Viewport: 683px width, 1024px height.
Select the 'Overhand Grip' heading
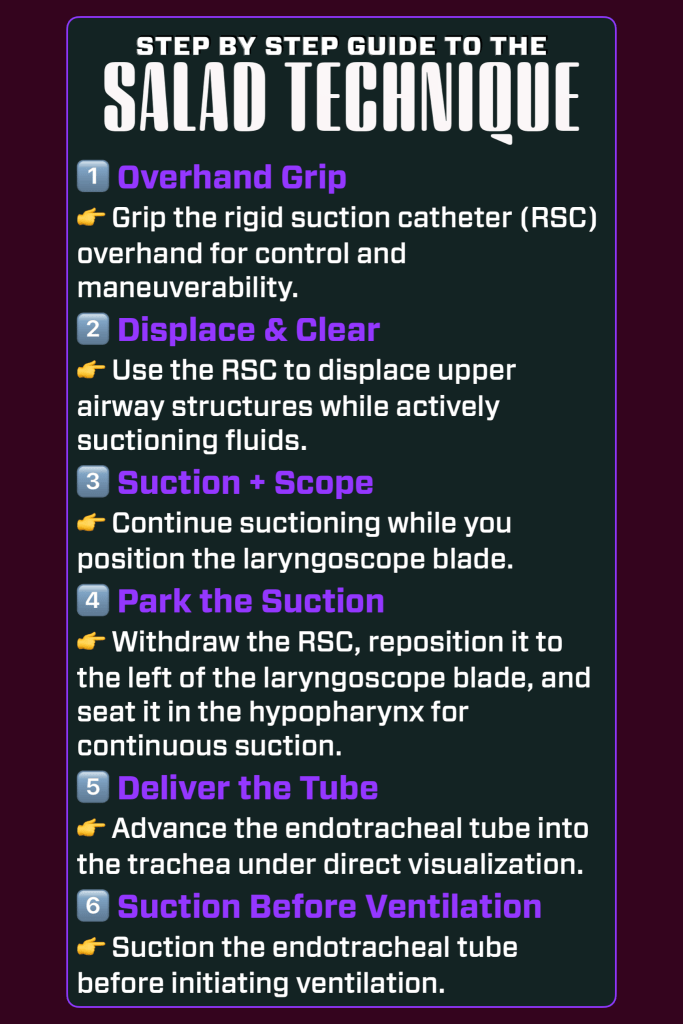pos(232,178)
